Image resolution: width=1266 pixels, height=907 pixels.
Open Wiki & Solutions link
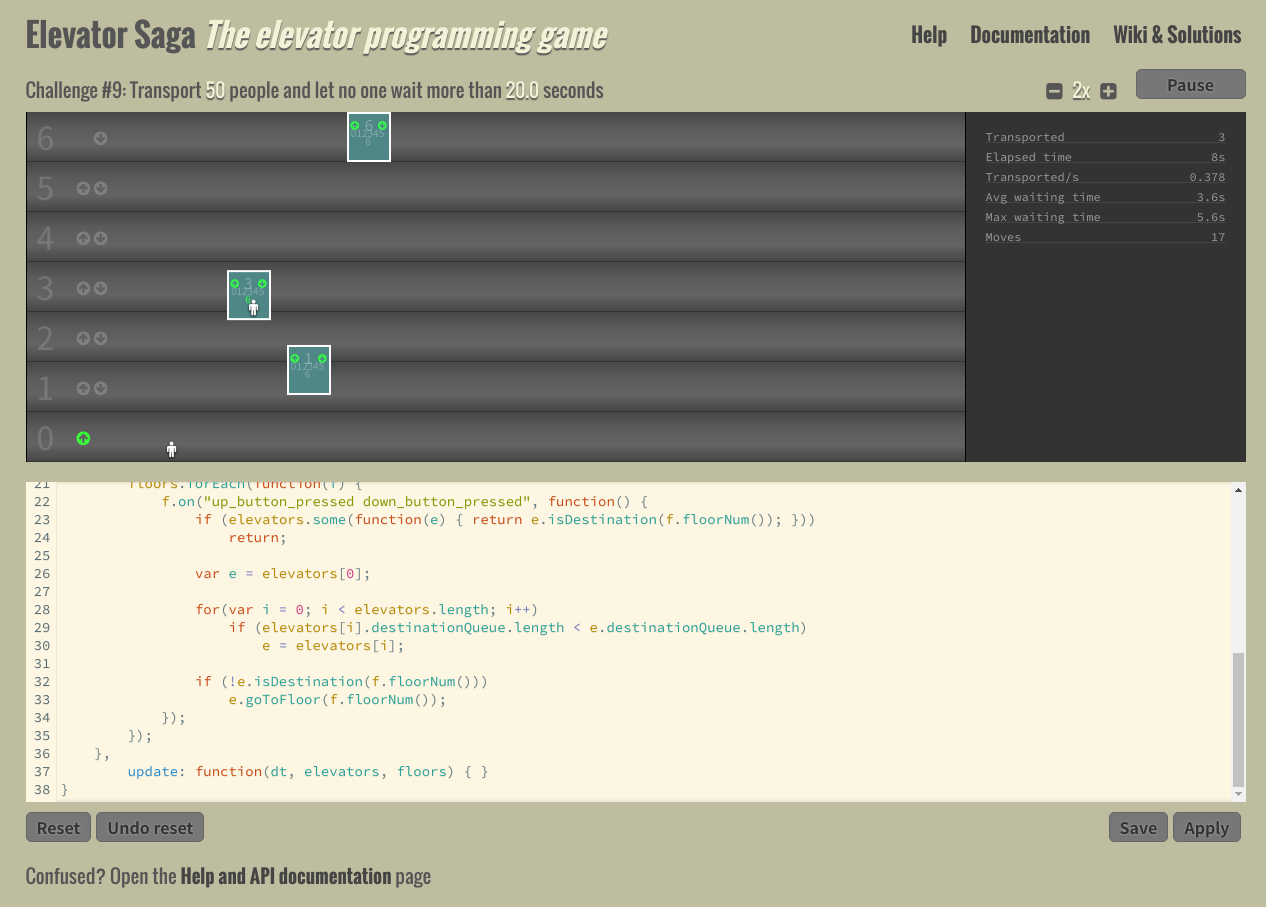pyautogui.click(x=1177, y=35)
